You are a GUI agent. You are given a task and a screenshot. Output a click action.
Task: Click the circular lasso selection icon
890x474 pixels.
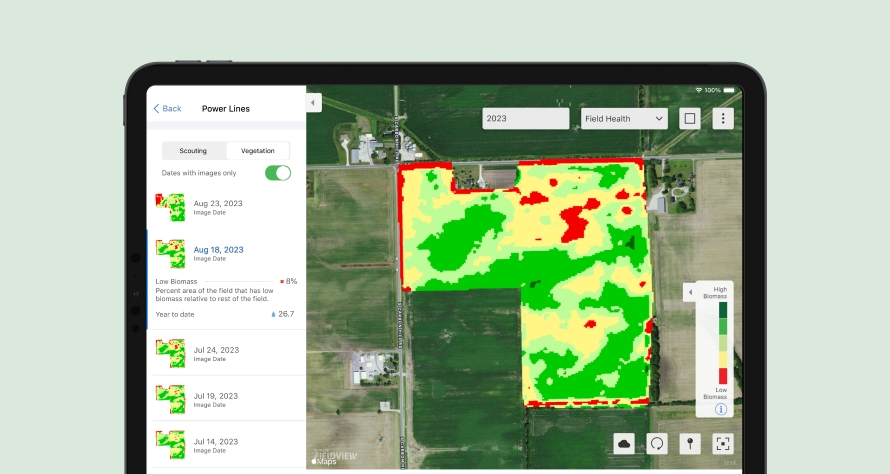tap(657, 444)
